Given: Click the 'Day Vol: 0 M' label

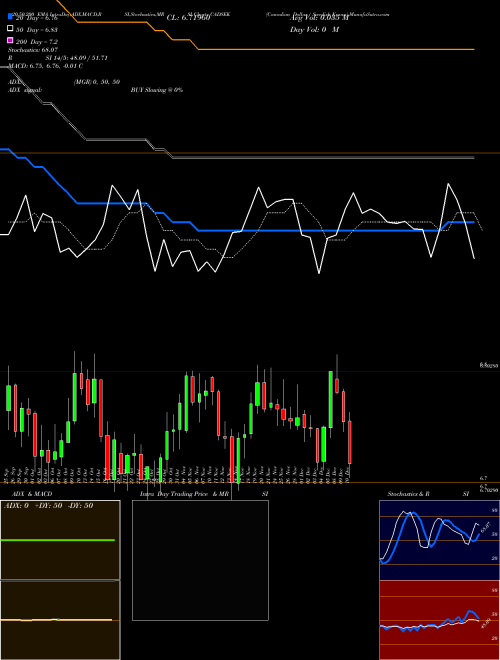Looking at the screenshot, I should tap(314, 29).
